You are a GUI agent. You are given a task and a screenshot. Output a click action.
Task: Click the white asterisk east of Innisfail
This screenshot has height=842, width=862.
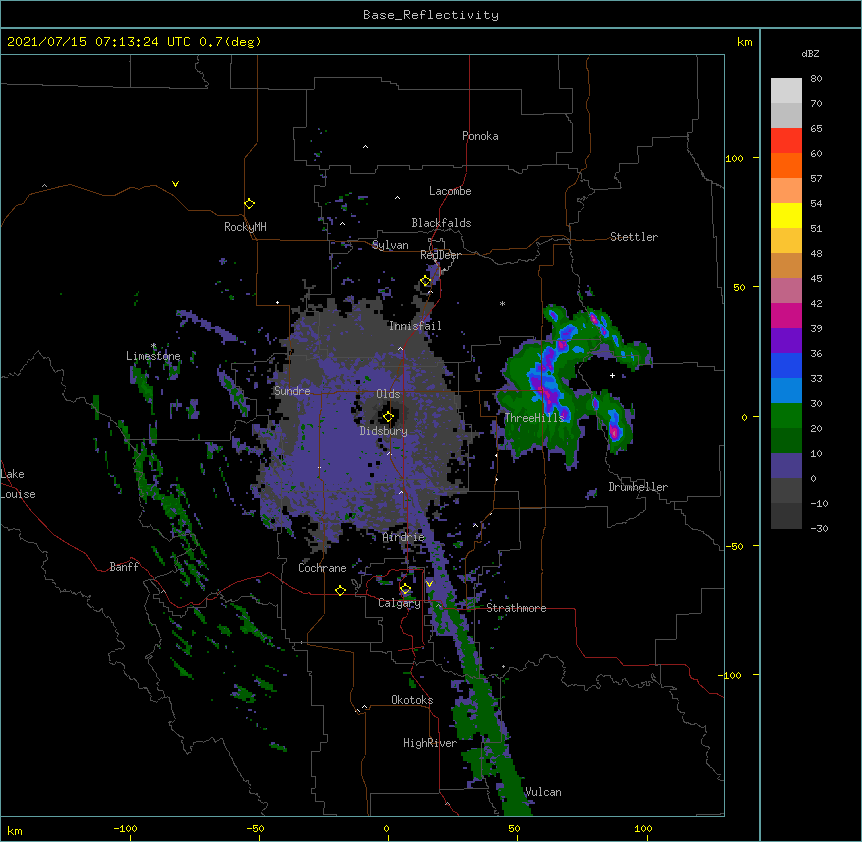pyautogui.click(x=502, y=303)
